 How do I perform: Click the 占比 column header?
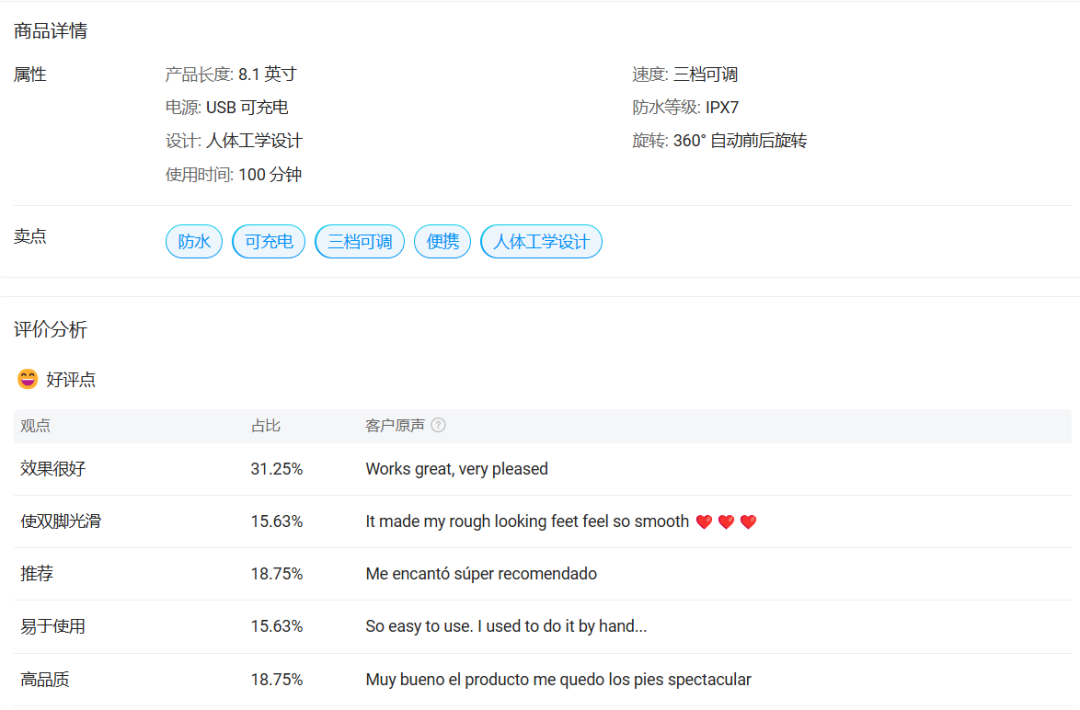point(265,426)
